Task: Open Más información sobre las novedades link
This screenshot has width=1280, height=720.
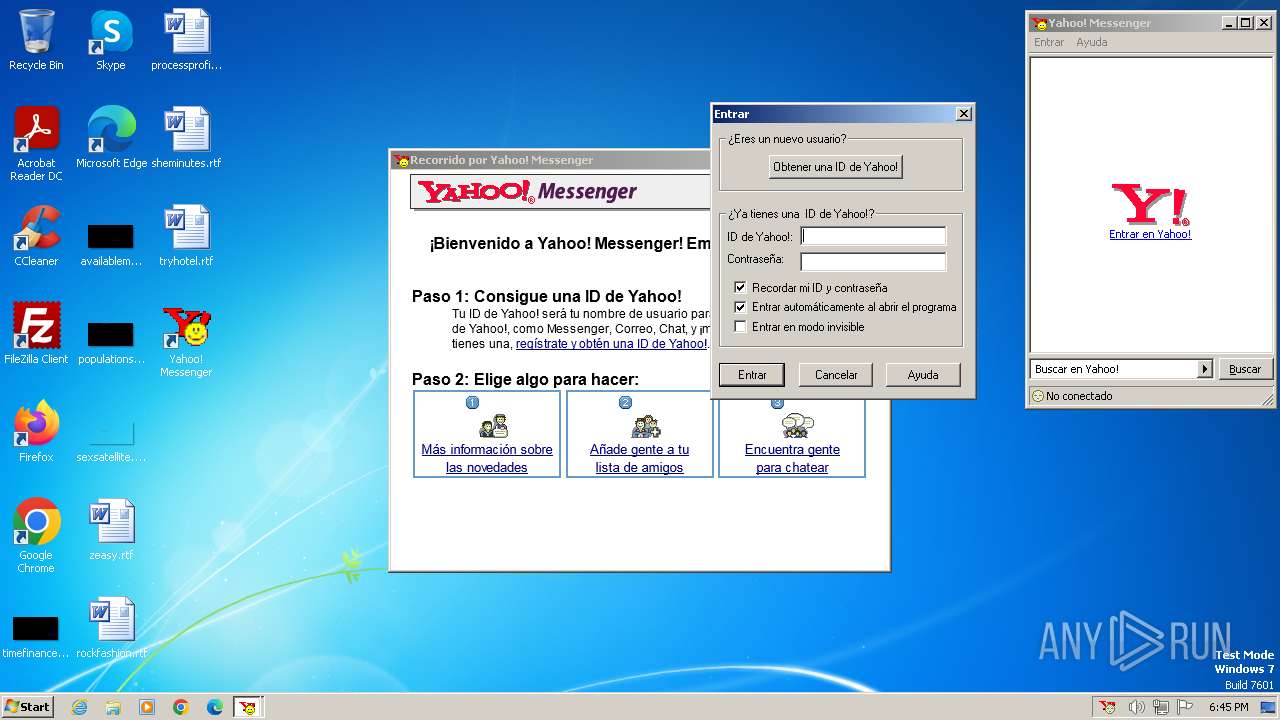Action: pos(487,458)
